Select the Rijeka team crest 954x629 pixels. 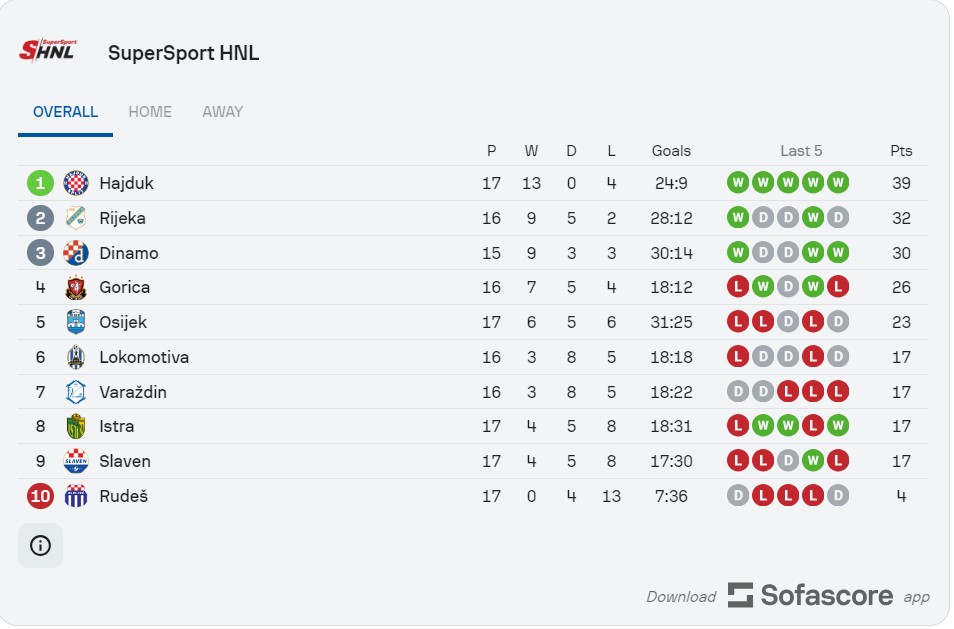[76, 218]
